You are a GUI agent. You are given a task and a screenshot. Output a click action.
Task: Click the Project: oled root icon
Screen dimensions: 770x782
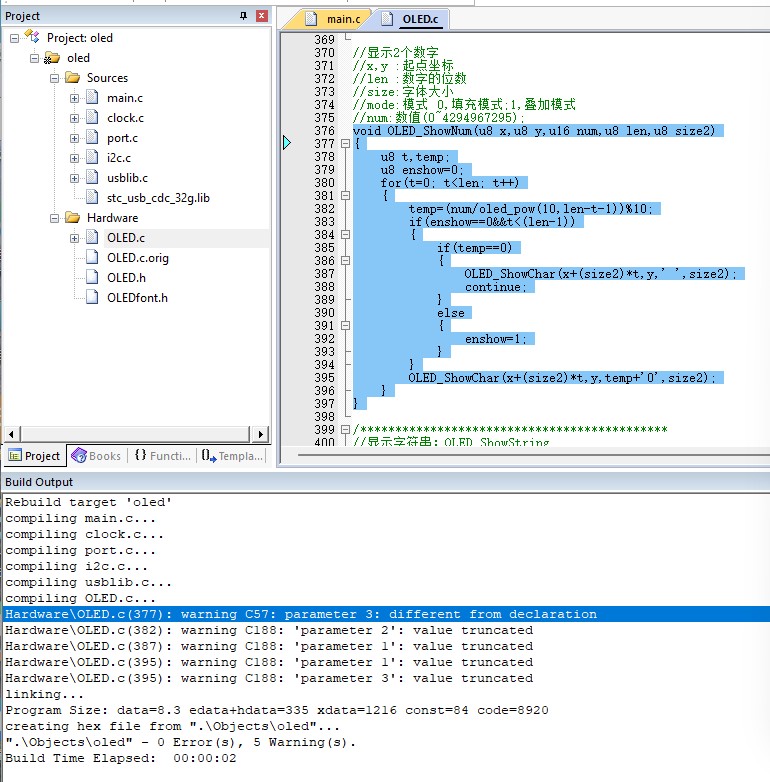click(32, 36)
